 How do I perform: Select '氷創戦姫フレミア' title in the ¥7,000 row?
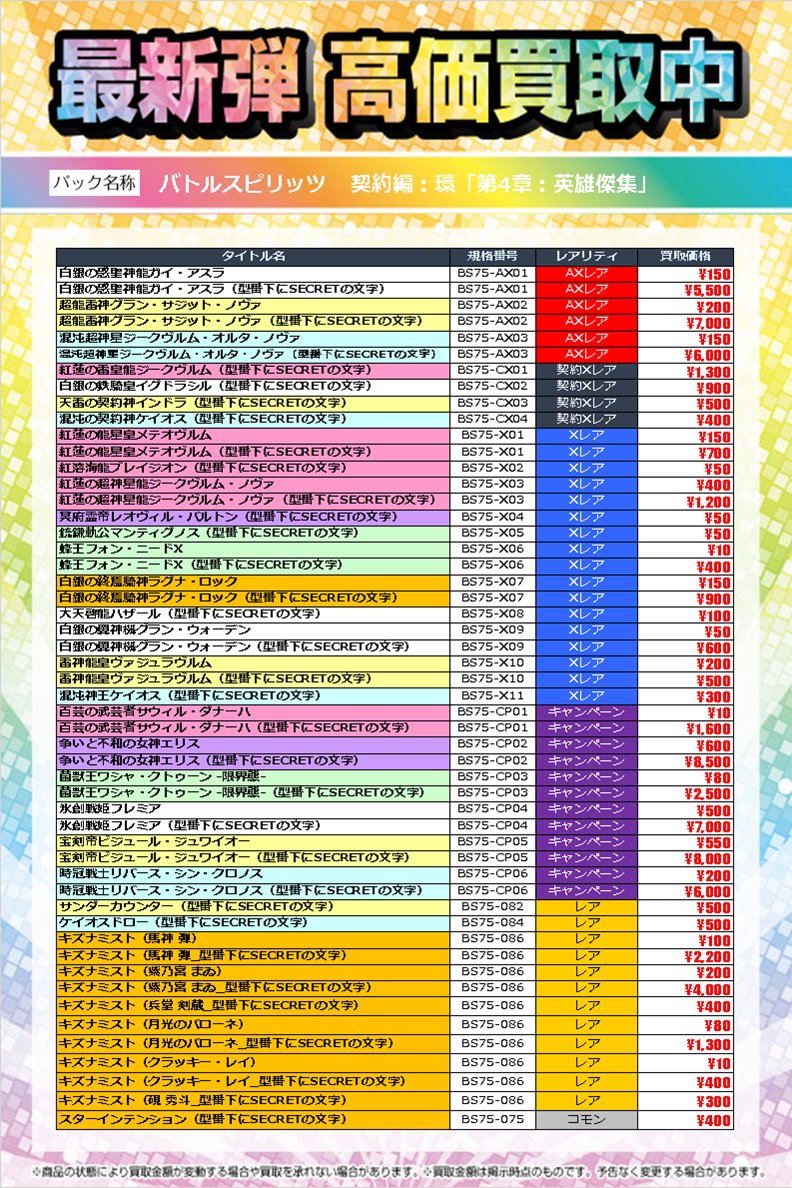point(252,826)
